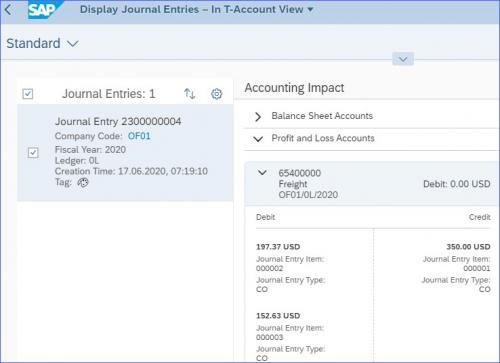Toggle the select all journal entries checkbox
Image resolution: width=500 pixels, height=363 pixels.
tap(28, 94)
